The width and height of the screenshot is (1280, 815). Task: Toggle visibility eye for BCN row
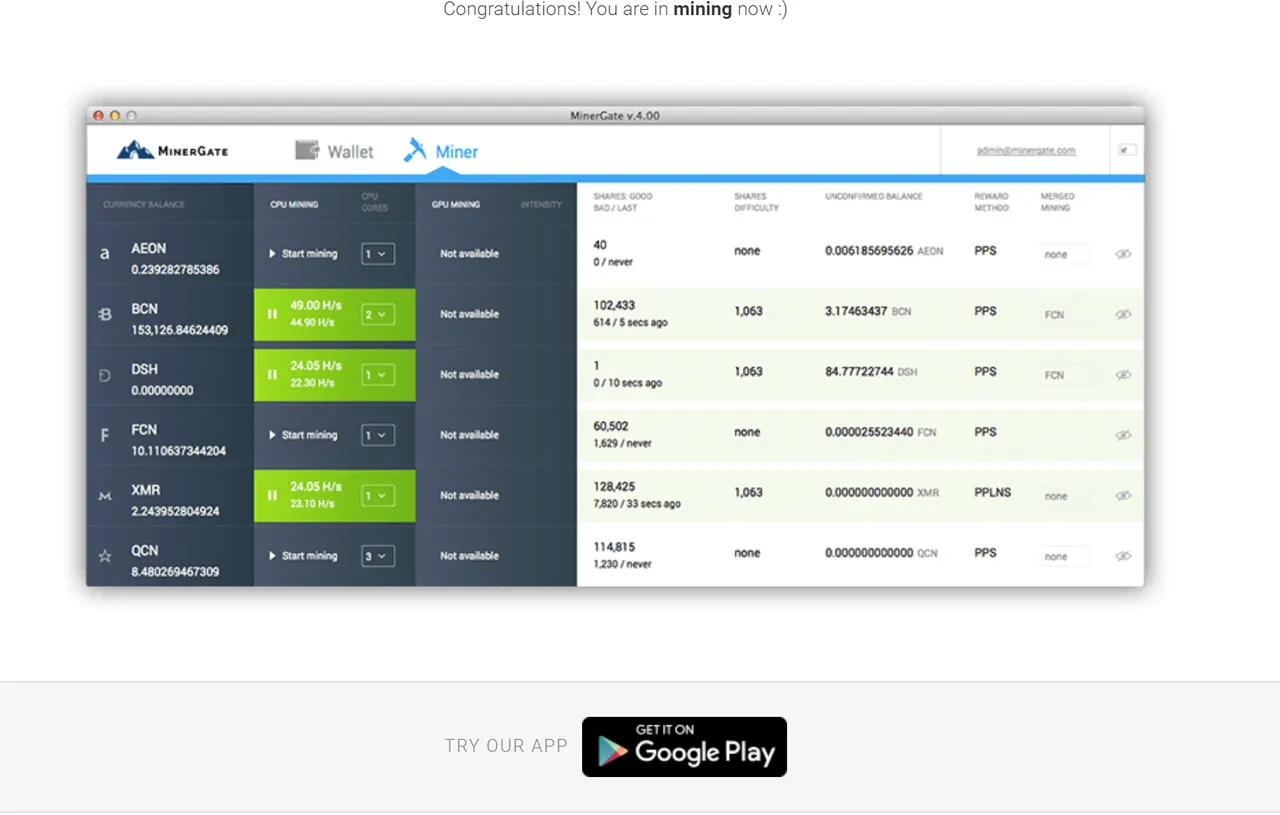tap(1123, 314)
